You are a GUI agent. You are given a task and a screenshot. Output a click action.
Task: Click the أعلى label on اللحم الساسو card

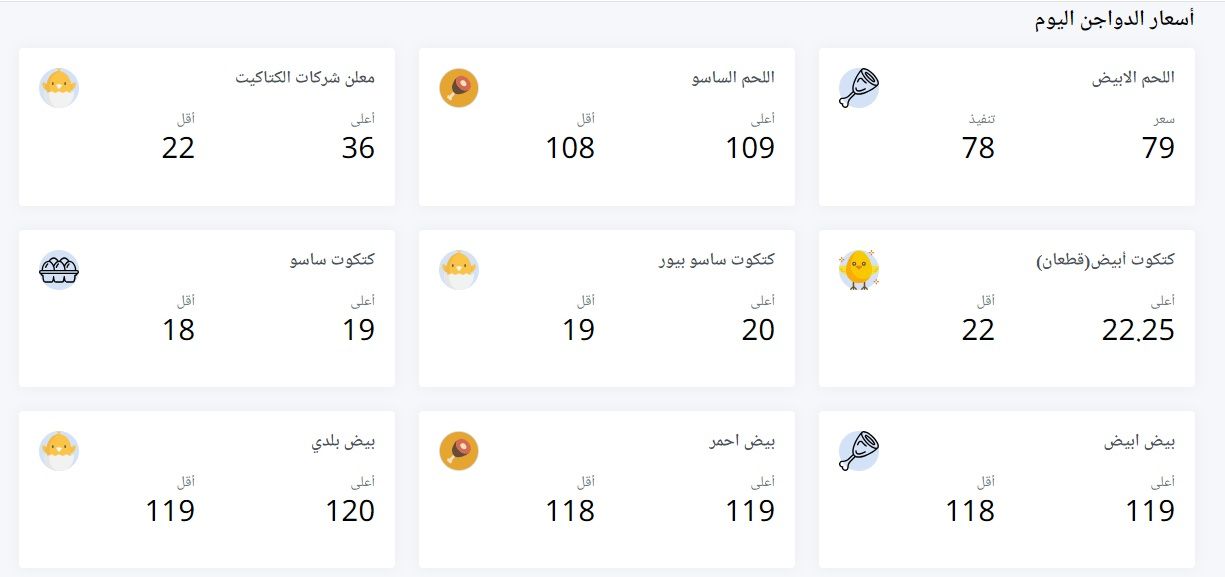click(x=759, y=122)
